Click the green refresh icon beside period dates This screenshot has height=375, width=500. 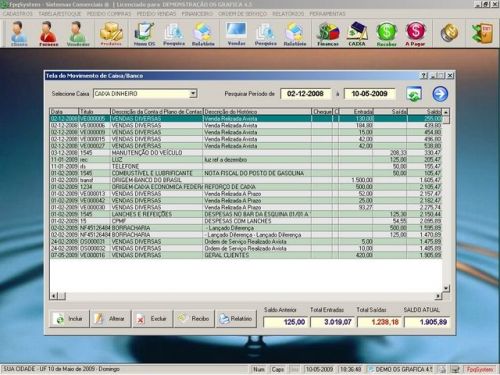tap(414, 94)
